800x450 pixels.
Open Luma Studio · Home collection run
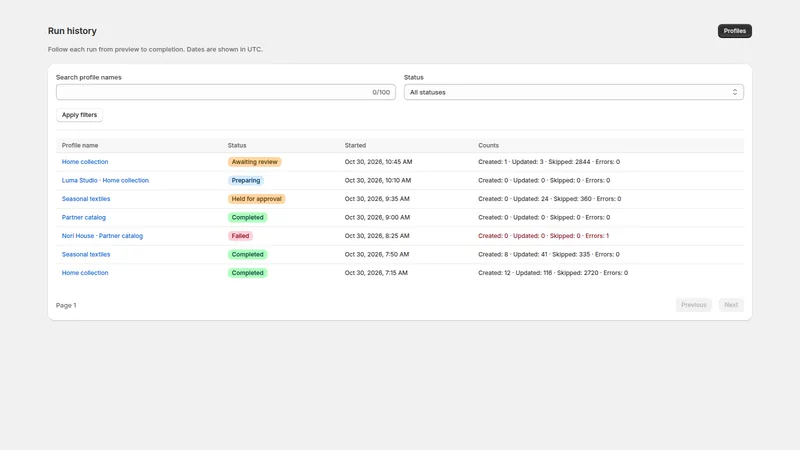pyautogui.click(x=105, y=180)
